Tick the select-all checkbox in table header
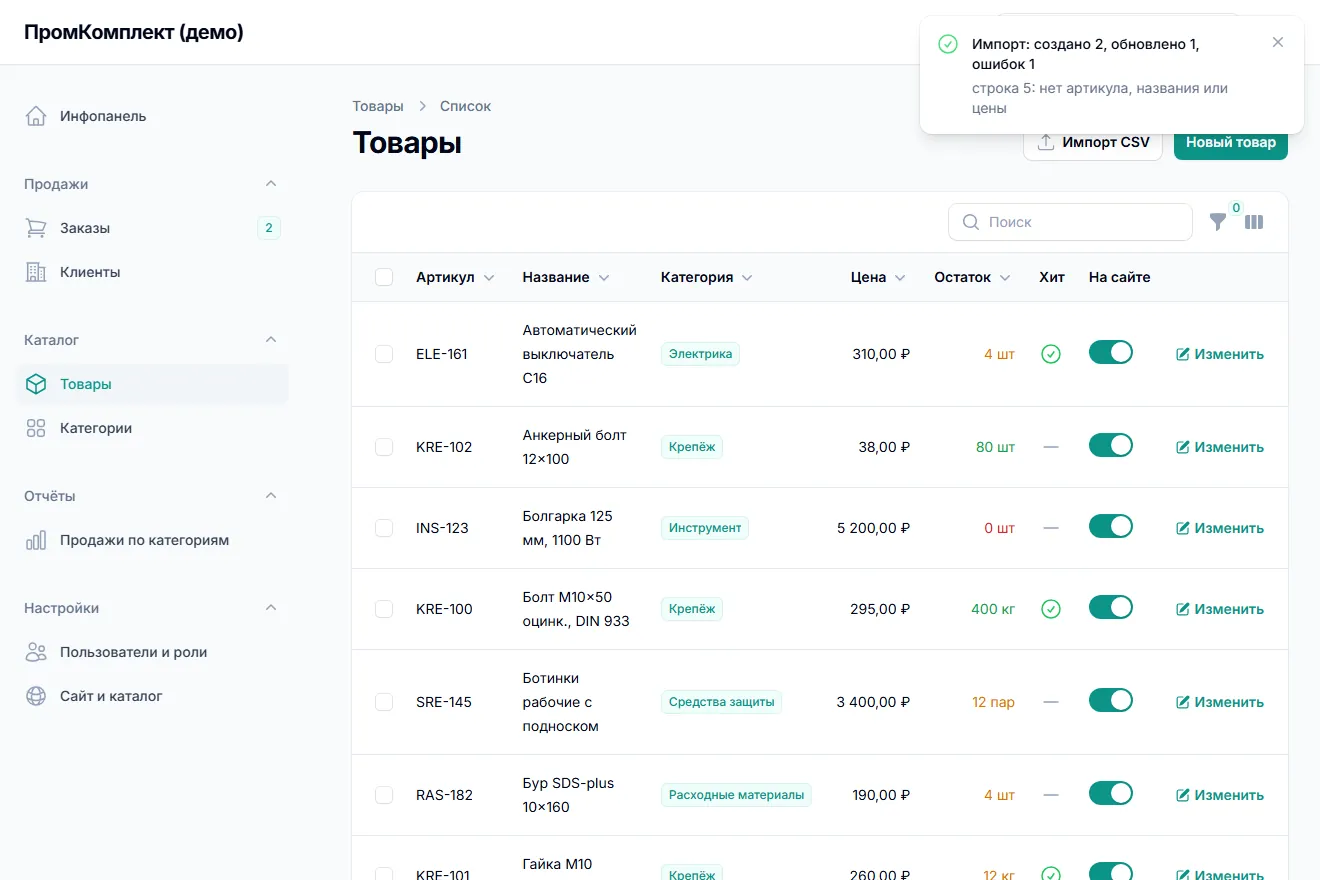The image size is (1320, 880). tap(384, 277)
